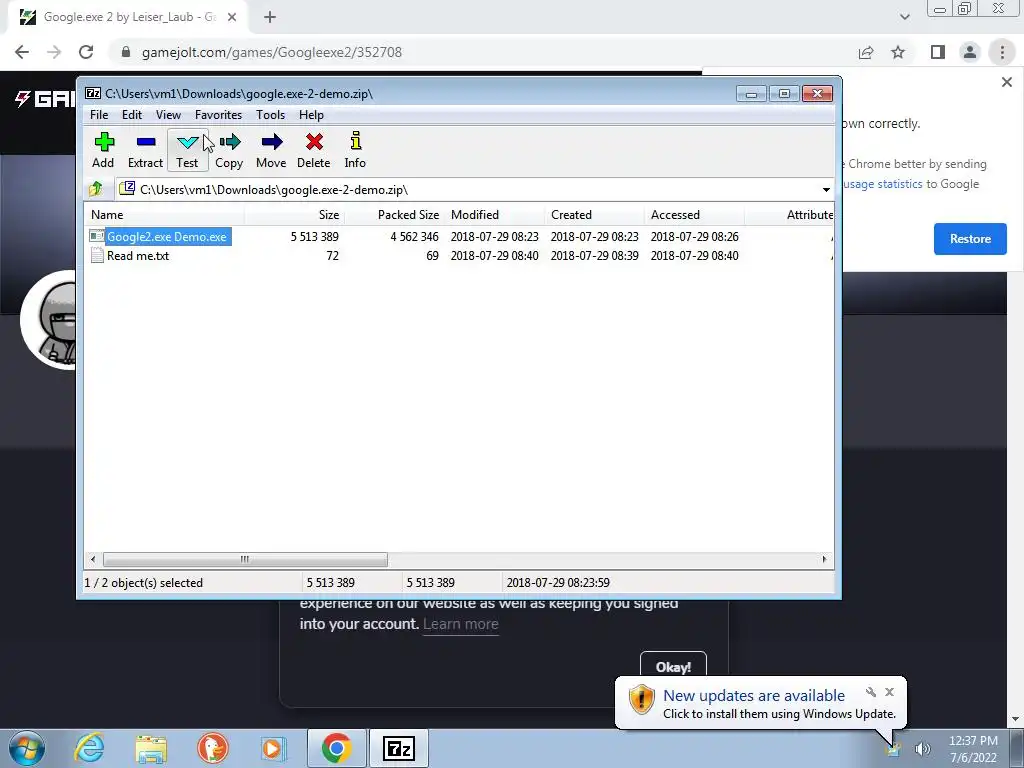Select the Read me.txt file
1024x768 pixels.
[130, 256]
